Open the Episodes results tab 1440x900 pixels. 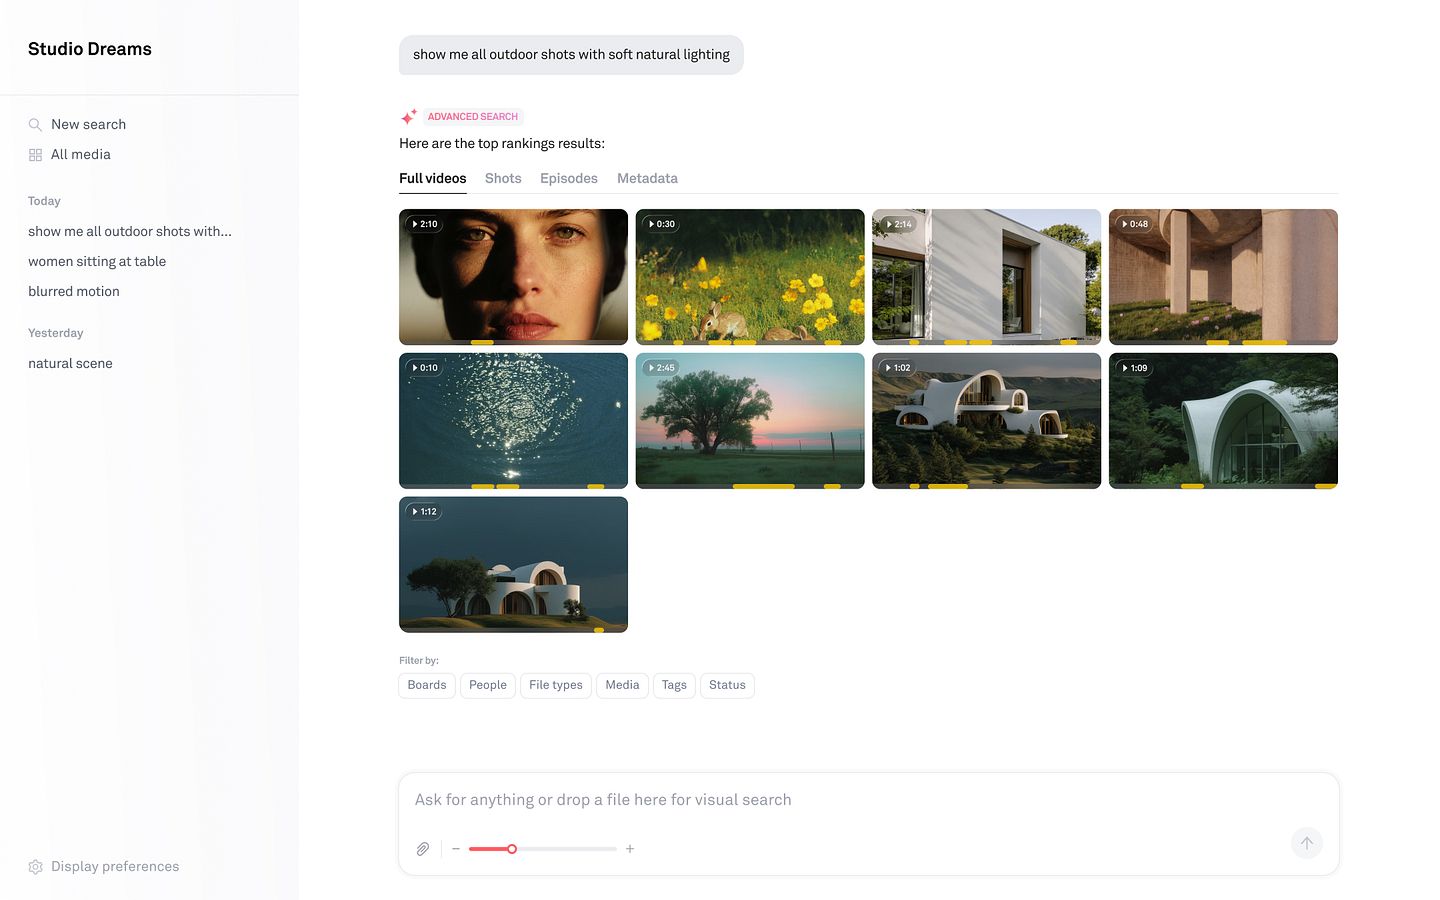point(568,178)
